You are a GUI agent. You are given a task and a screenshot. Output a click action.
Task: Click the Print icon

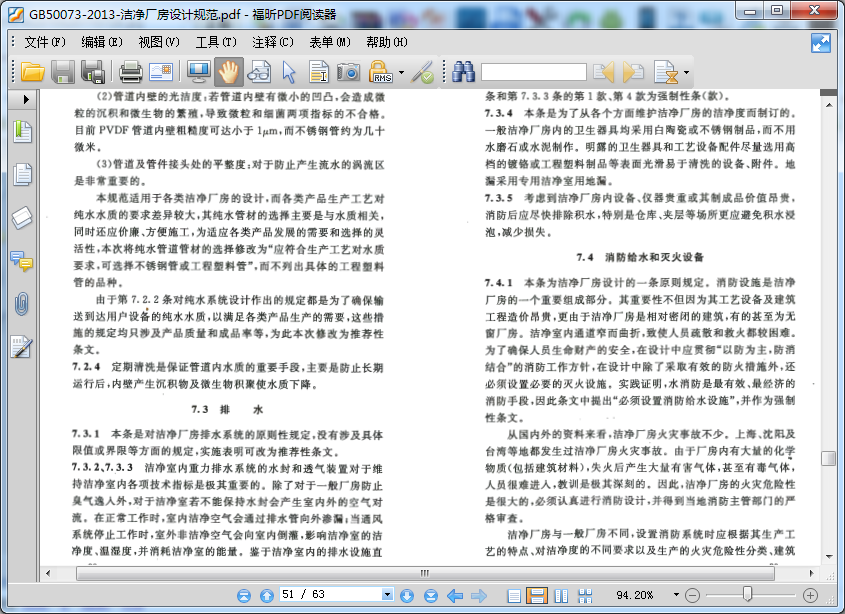[130, 72]
